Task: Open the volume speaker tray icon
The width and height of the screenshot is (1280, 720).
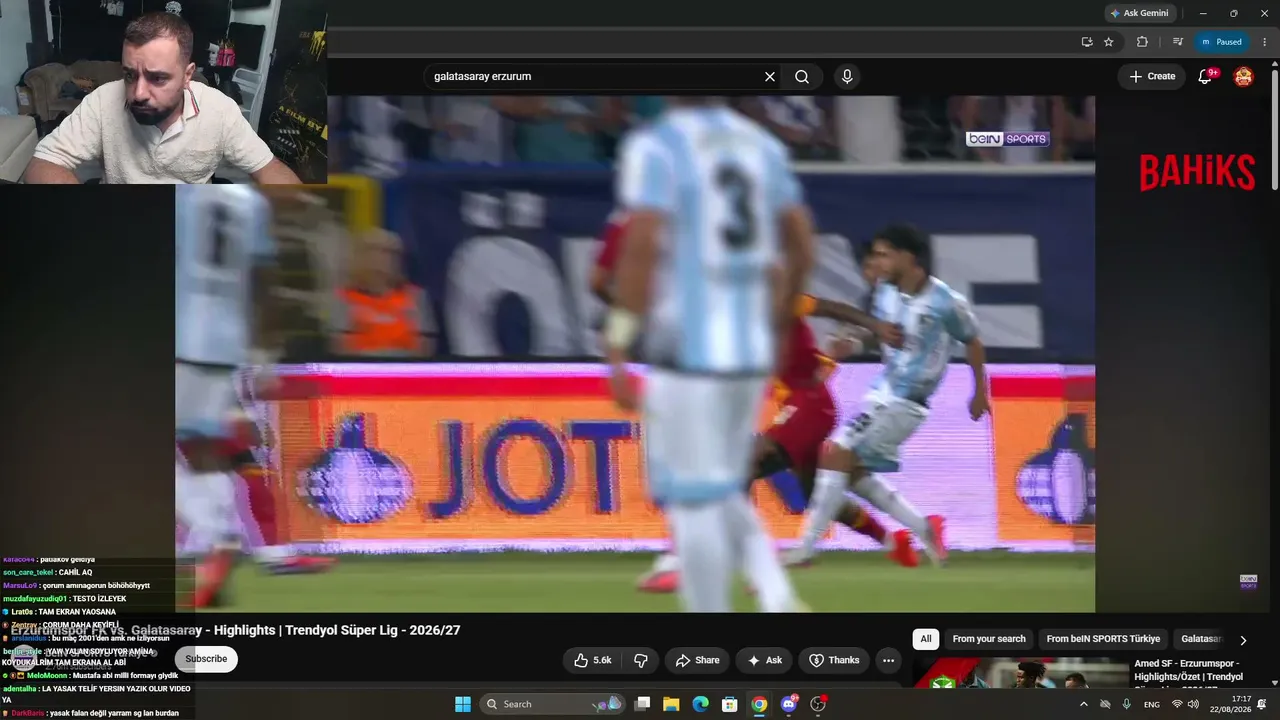Action: (1193, 704)
